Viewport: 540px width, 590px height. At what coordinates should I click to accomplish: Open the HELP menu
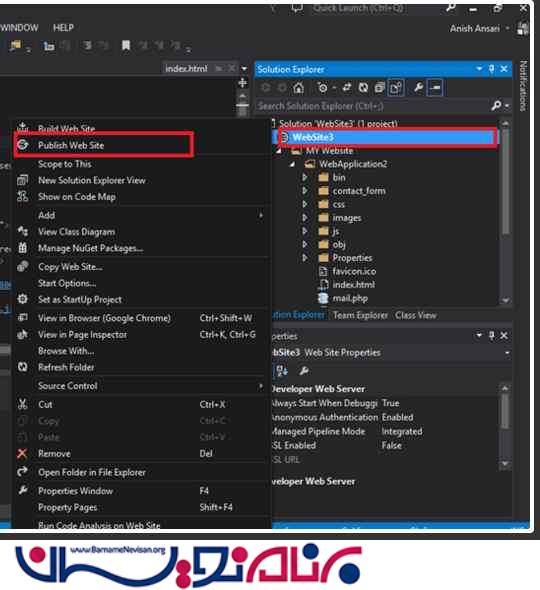click(x=63, y=28)
